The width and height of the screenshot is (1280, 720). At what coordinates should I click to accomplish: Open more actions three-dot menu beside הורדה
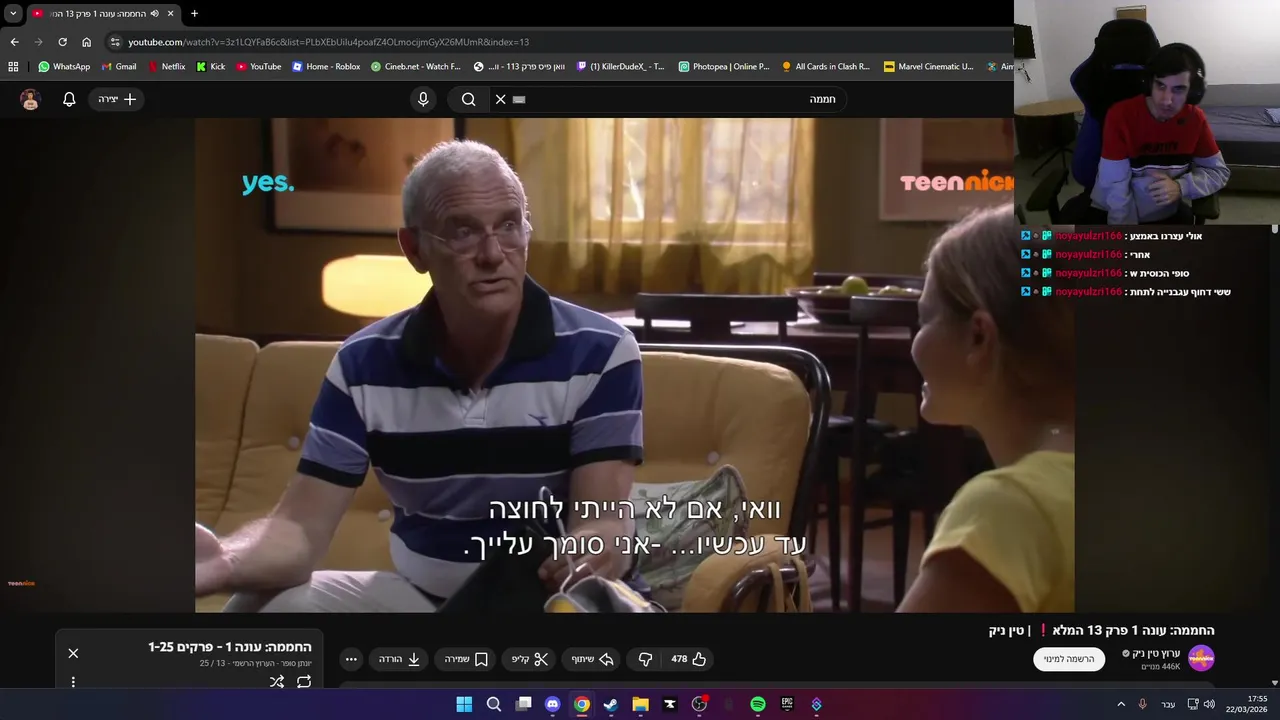(x=351, y=659)
